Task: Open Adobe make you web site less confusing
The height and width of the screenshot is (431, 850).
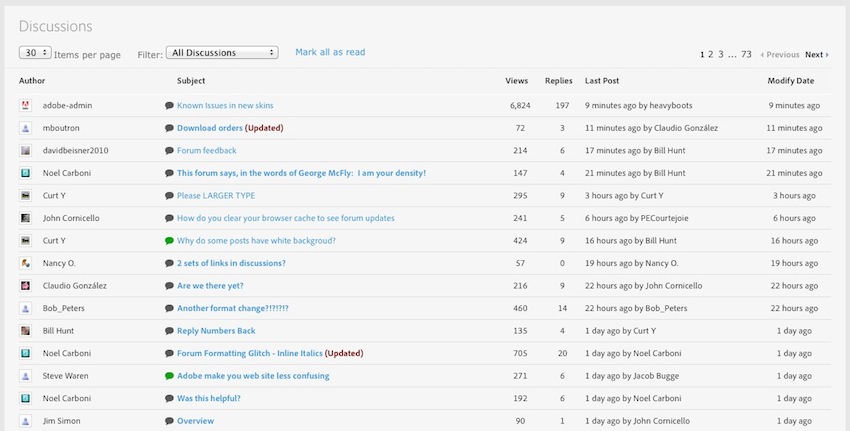Action: coord(253,376)
